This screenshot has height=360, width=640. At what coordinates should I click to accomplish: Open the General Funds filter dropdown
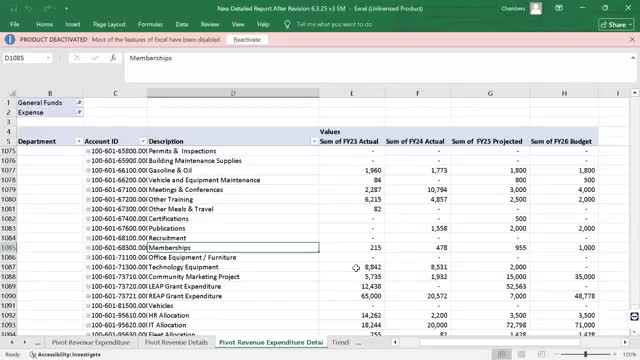click(79, 102)
